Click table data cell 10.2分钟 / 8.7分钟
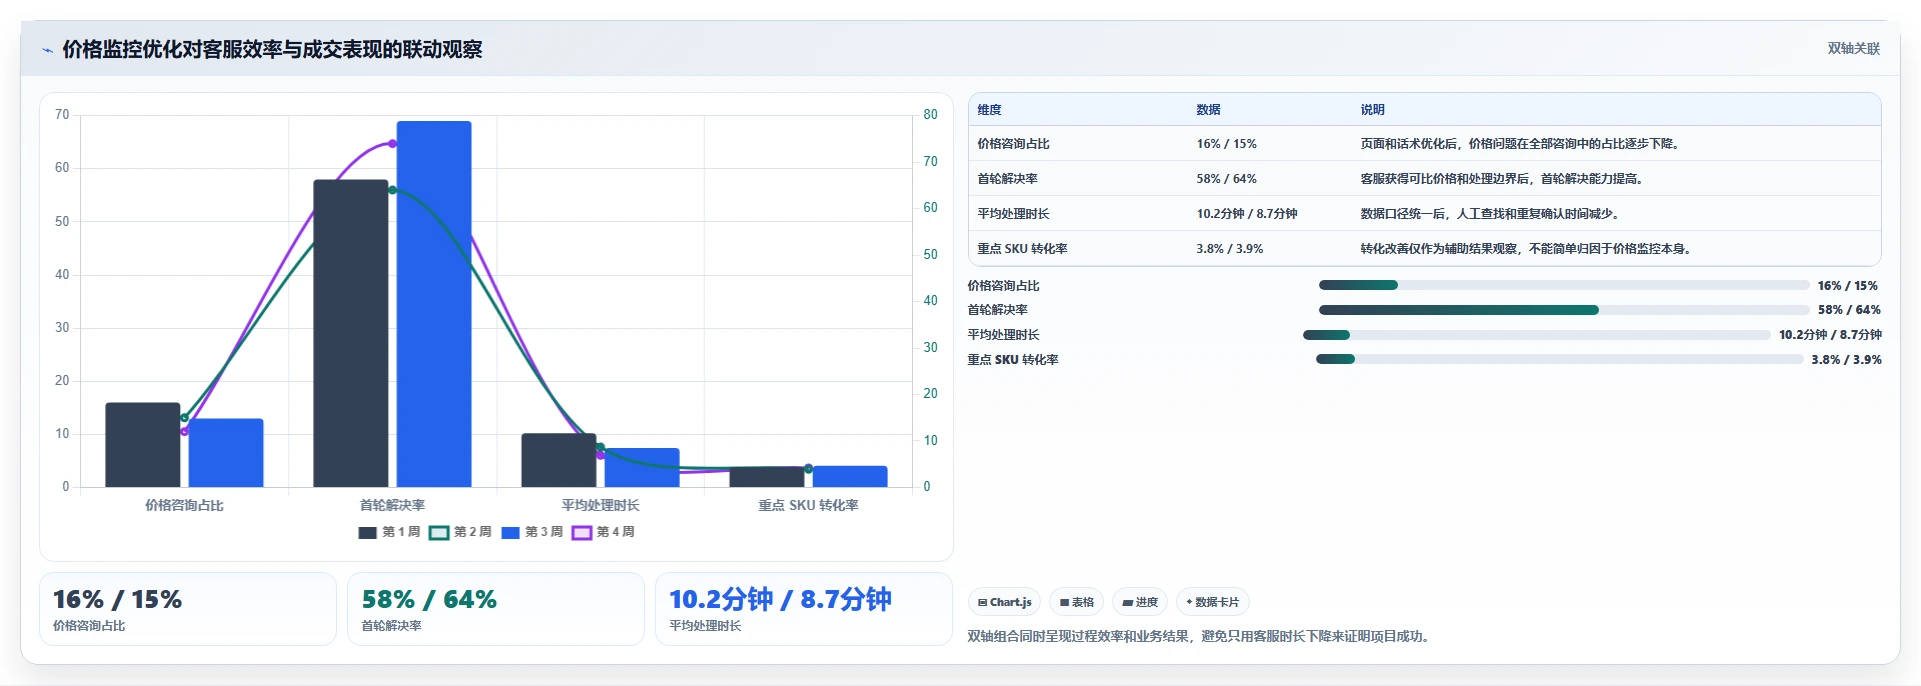The image size is (1921, 686). click(1246, 214)
